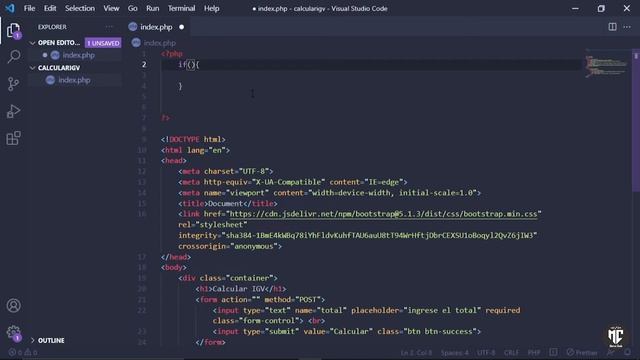The image size is (640, 360).
Task: Select index.php under Open Editors
Action: pyautogui.click(x=78, y=55)
